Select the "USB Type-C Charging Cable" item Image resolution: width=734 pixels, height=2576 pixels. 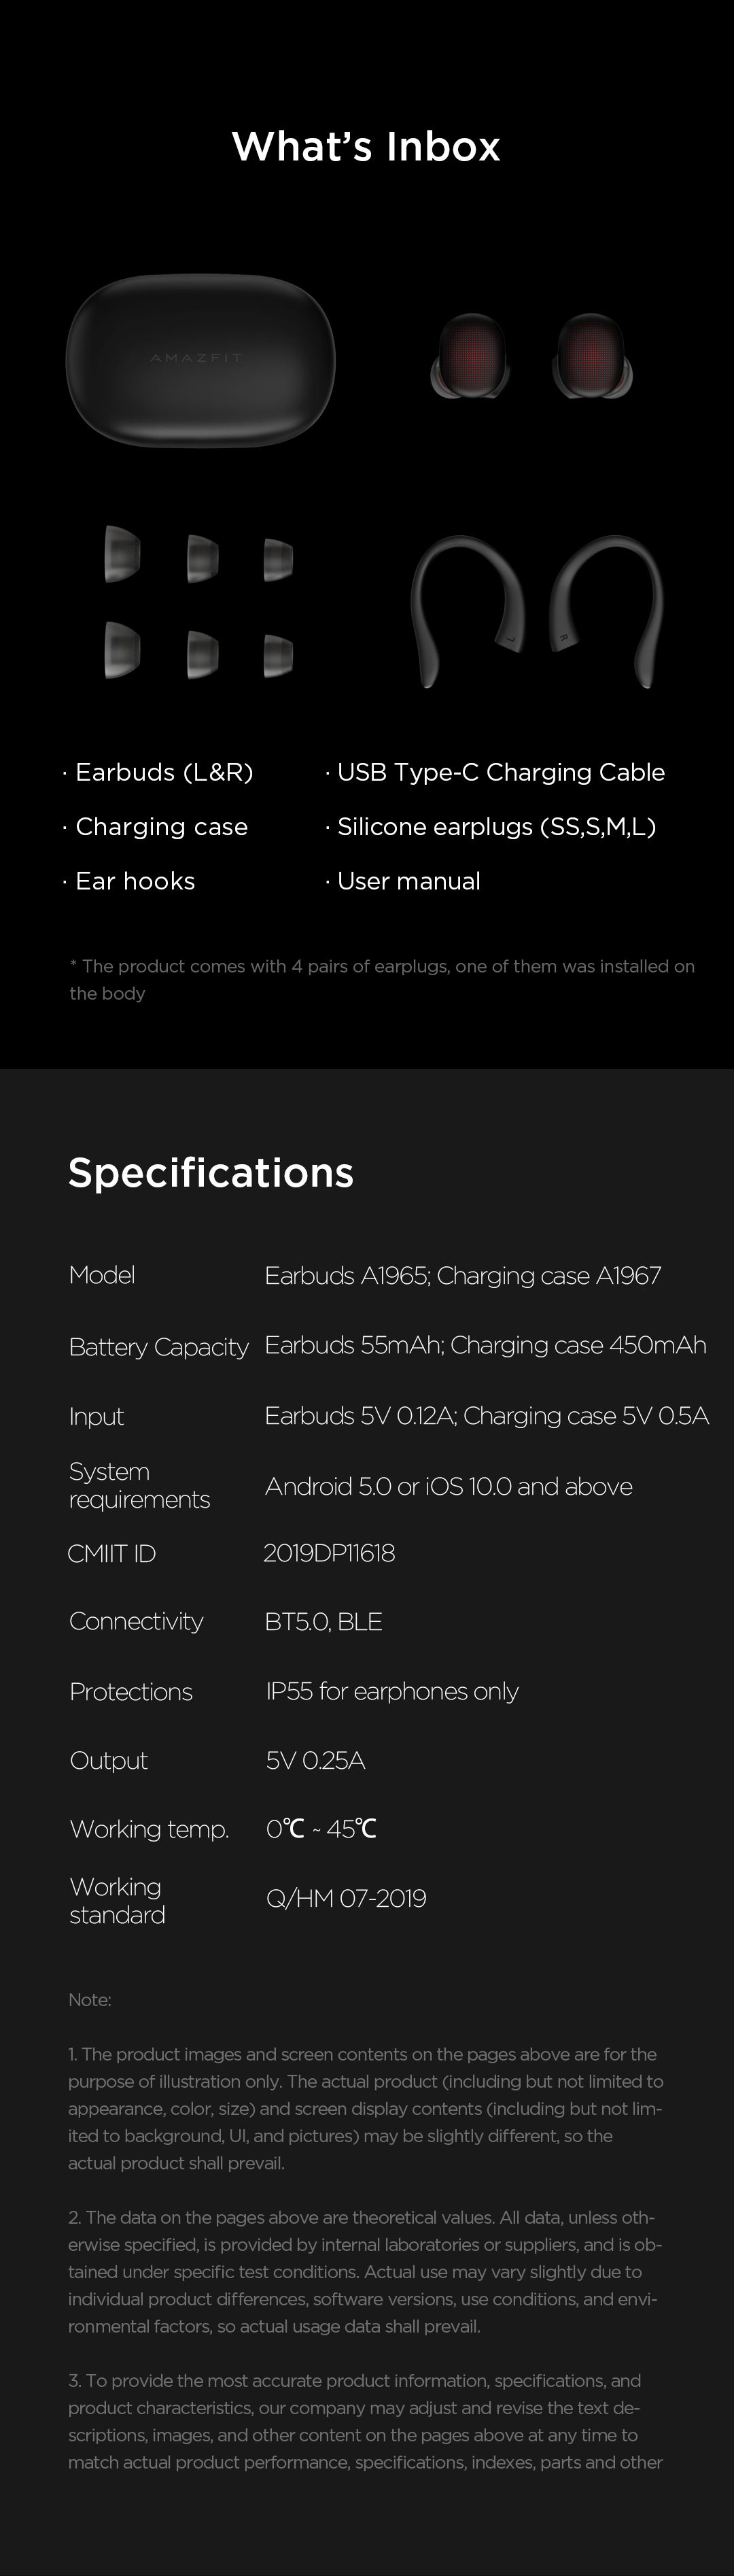click(500, 772)
